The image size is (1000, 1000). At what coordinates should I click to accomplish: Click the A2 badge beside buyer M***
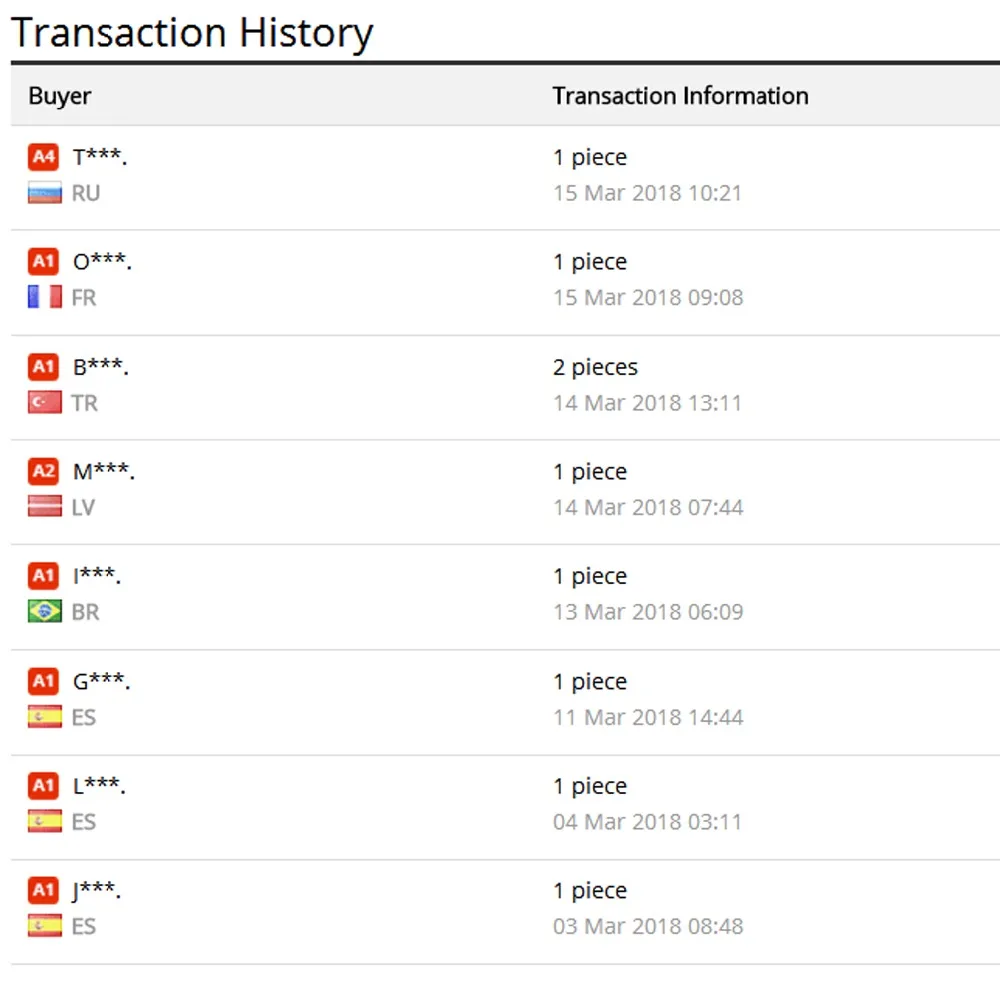(43, 471)
